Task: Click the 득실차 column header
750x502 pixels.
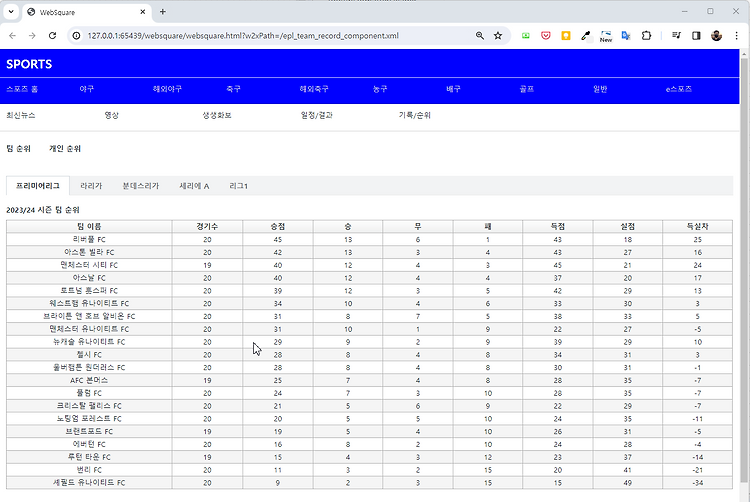Action: [x=697, y=227]
